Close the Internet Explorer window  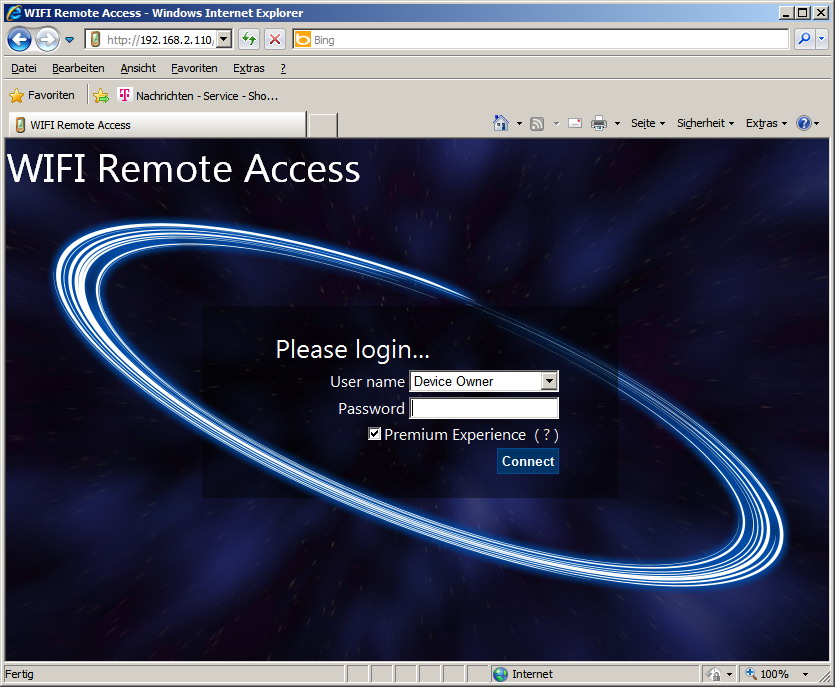822,12
